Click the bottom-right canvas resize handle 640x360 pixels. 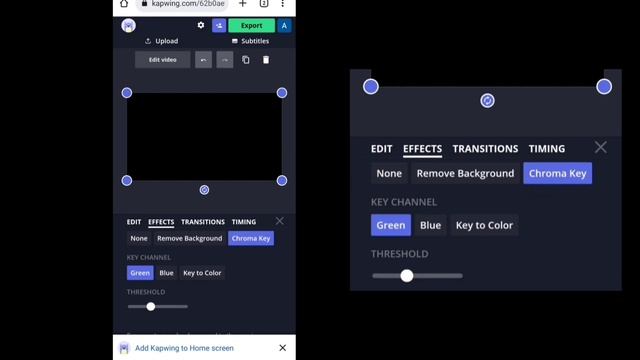click(282, 180)
